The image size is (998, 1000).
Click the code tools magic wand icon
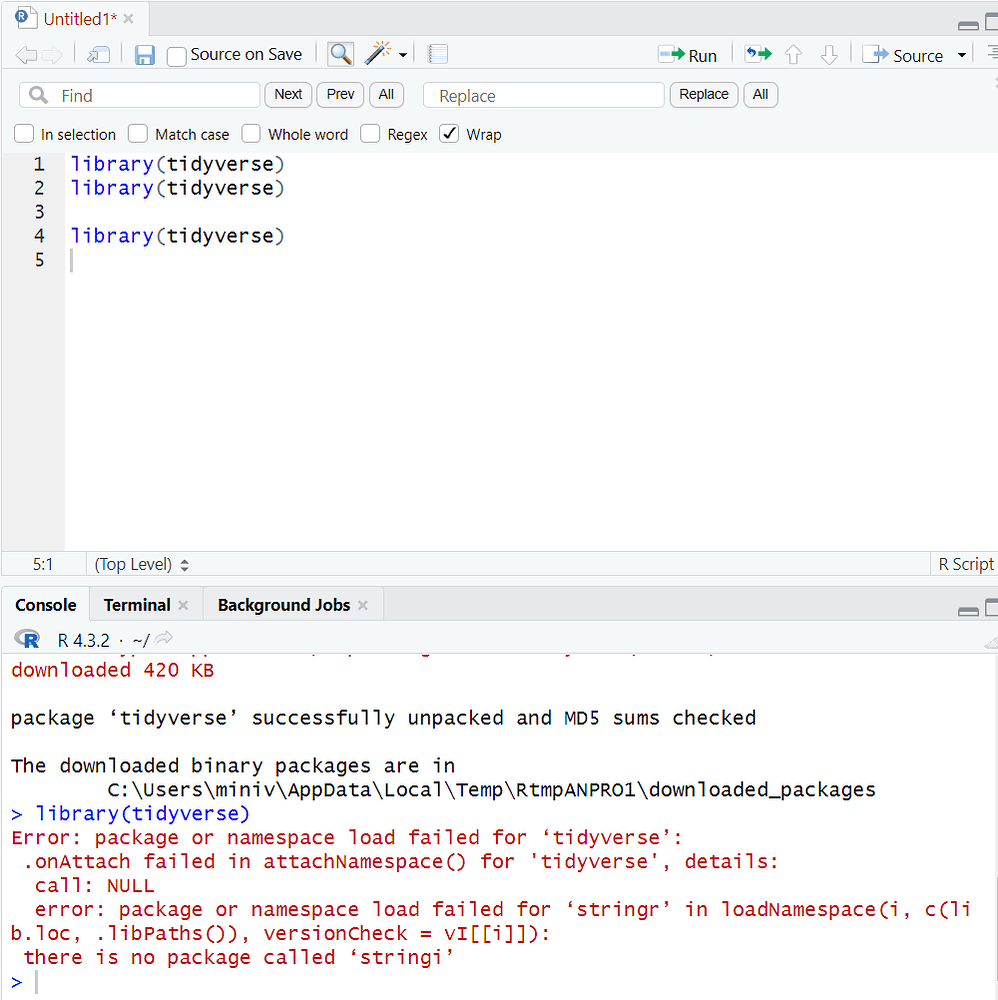[x=377, y=53]
